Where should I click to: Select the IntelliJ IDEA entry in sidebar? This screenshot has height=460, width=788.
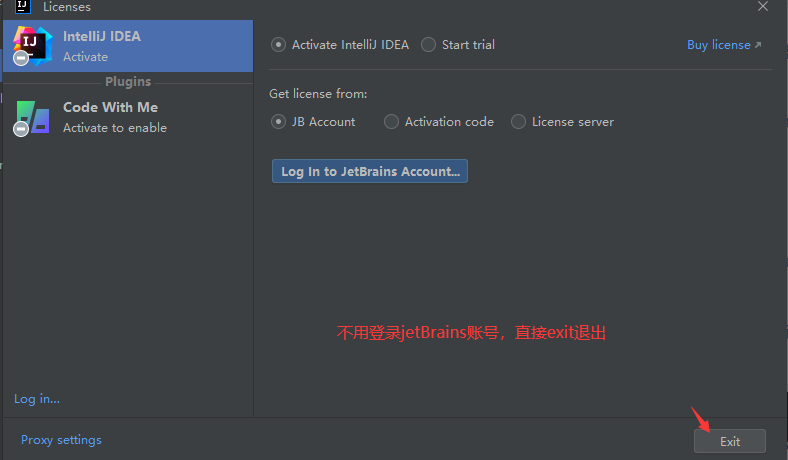128,46
